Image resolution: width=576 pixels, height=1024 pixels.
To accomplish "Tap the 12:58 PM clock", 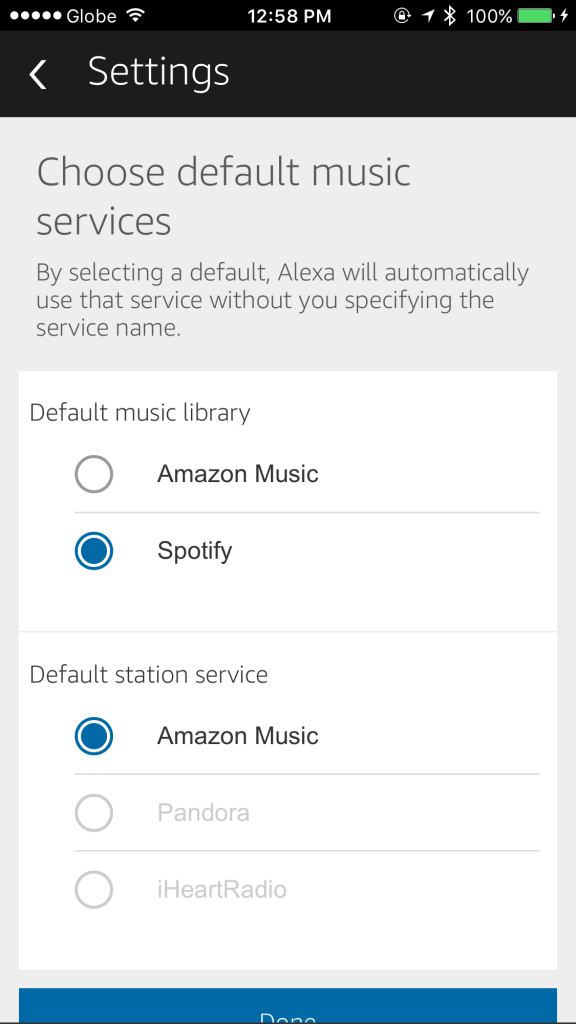I will (289, 16).
